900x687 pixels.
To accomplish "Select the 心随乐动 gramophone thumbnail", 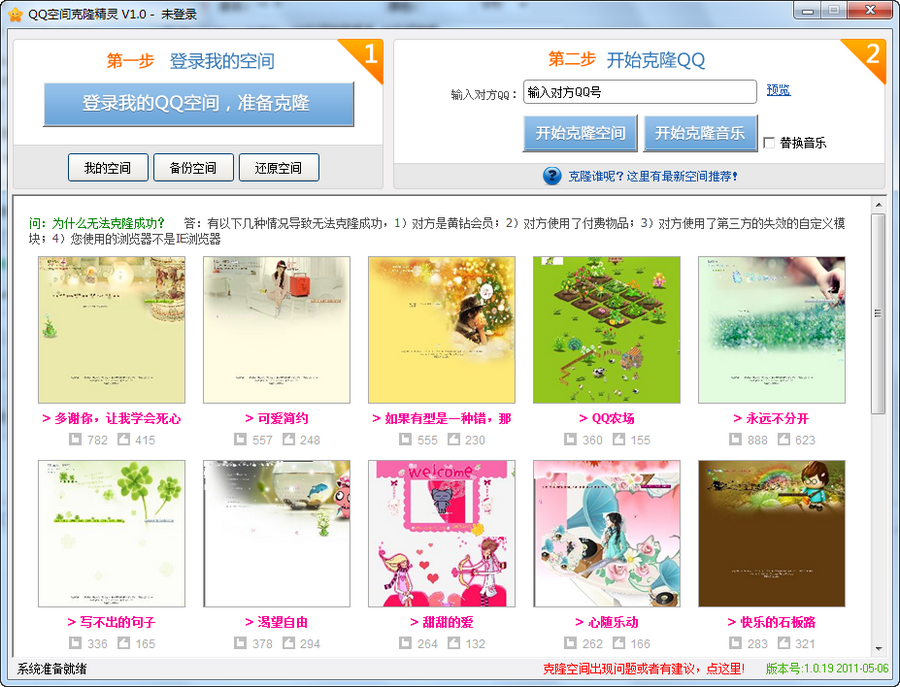I will (x=607, y=534).
